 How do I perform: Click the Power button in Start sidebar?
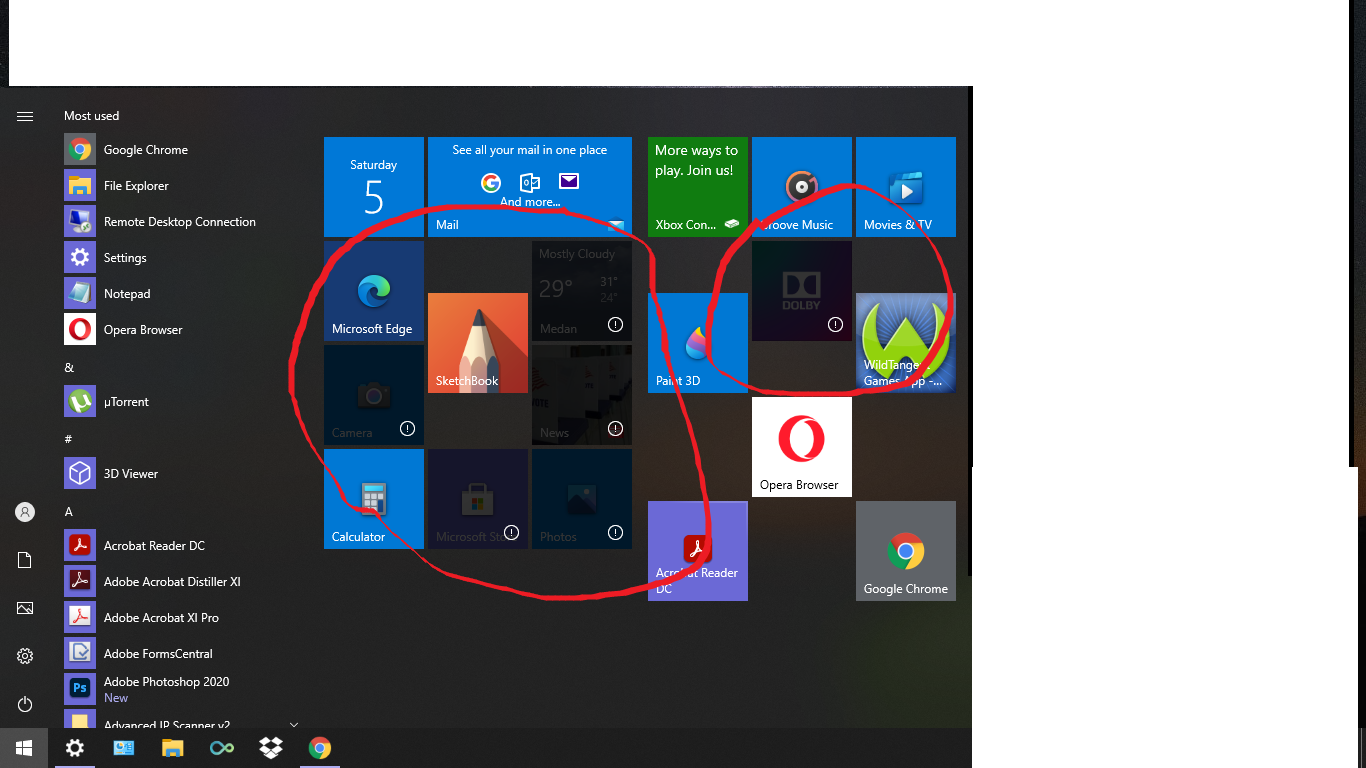(x=25, y=704)
